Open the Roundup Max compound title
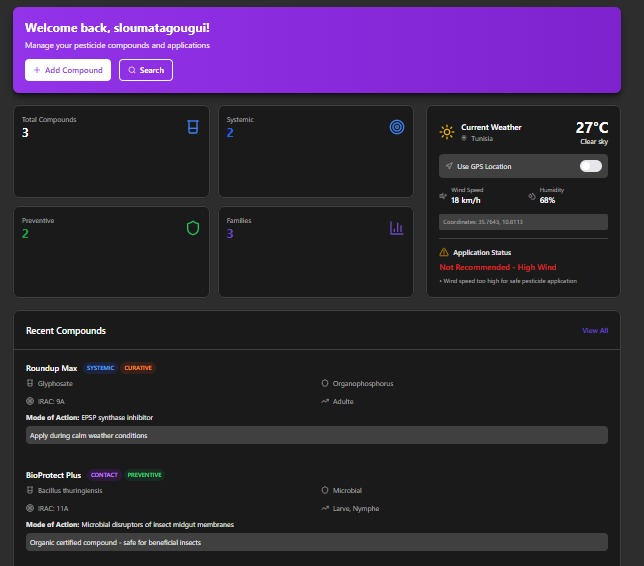This screenshot has height=566, width=644. coord(51,368)
